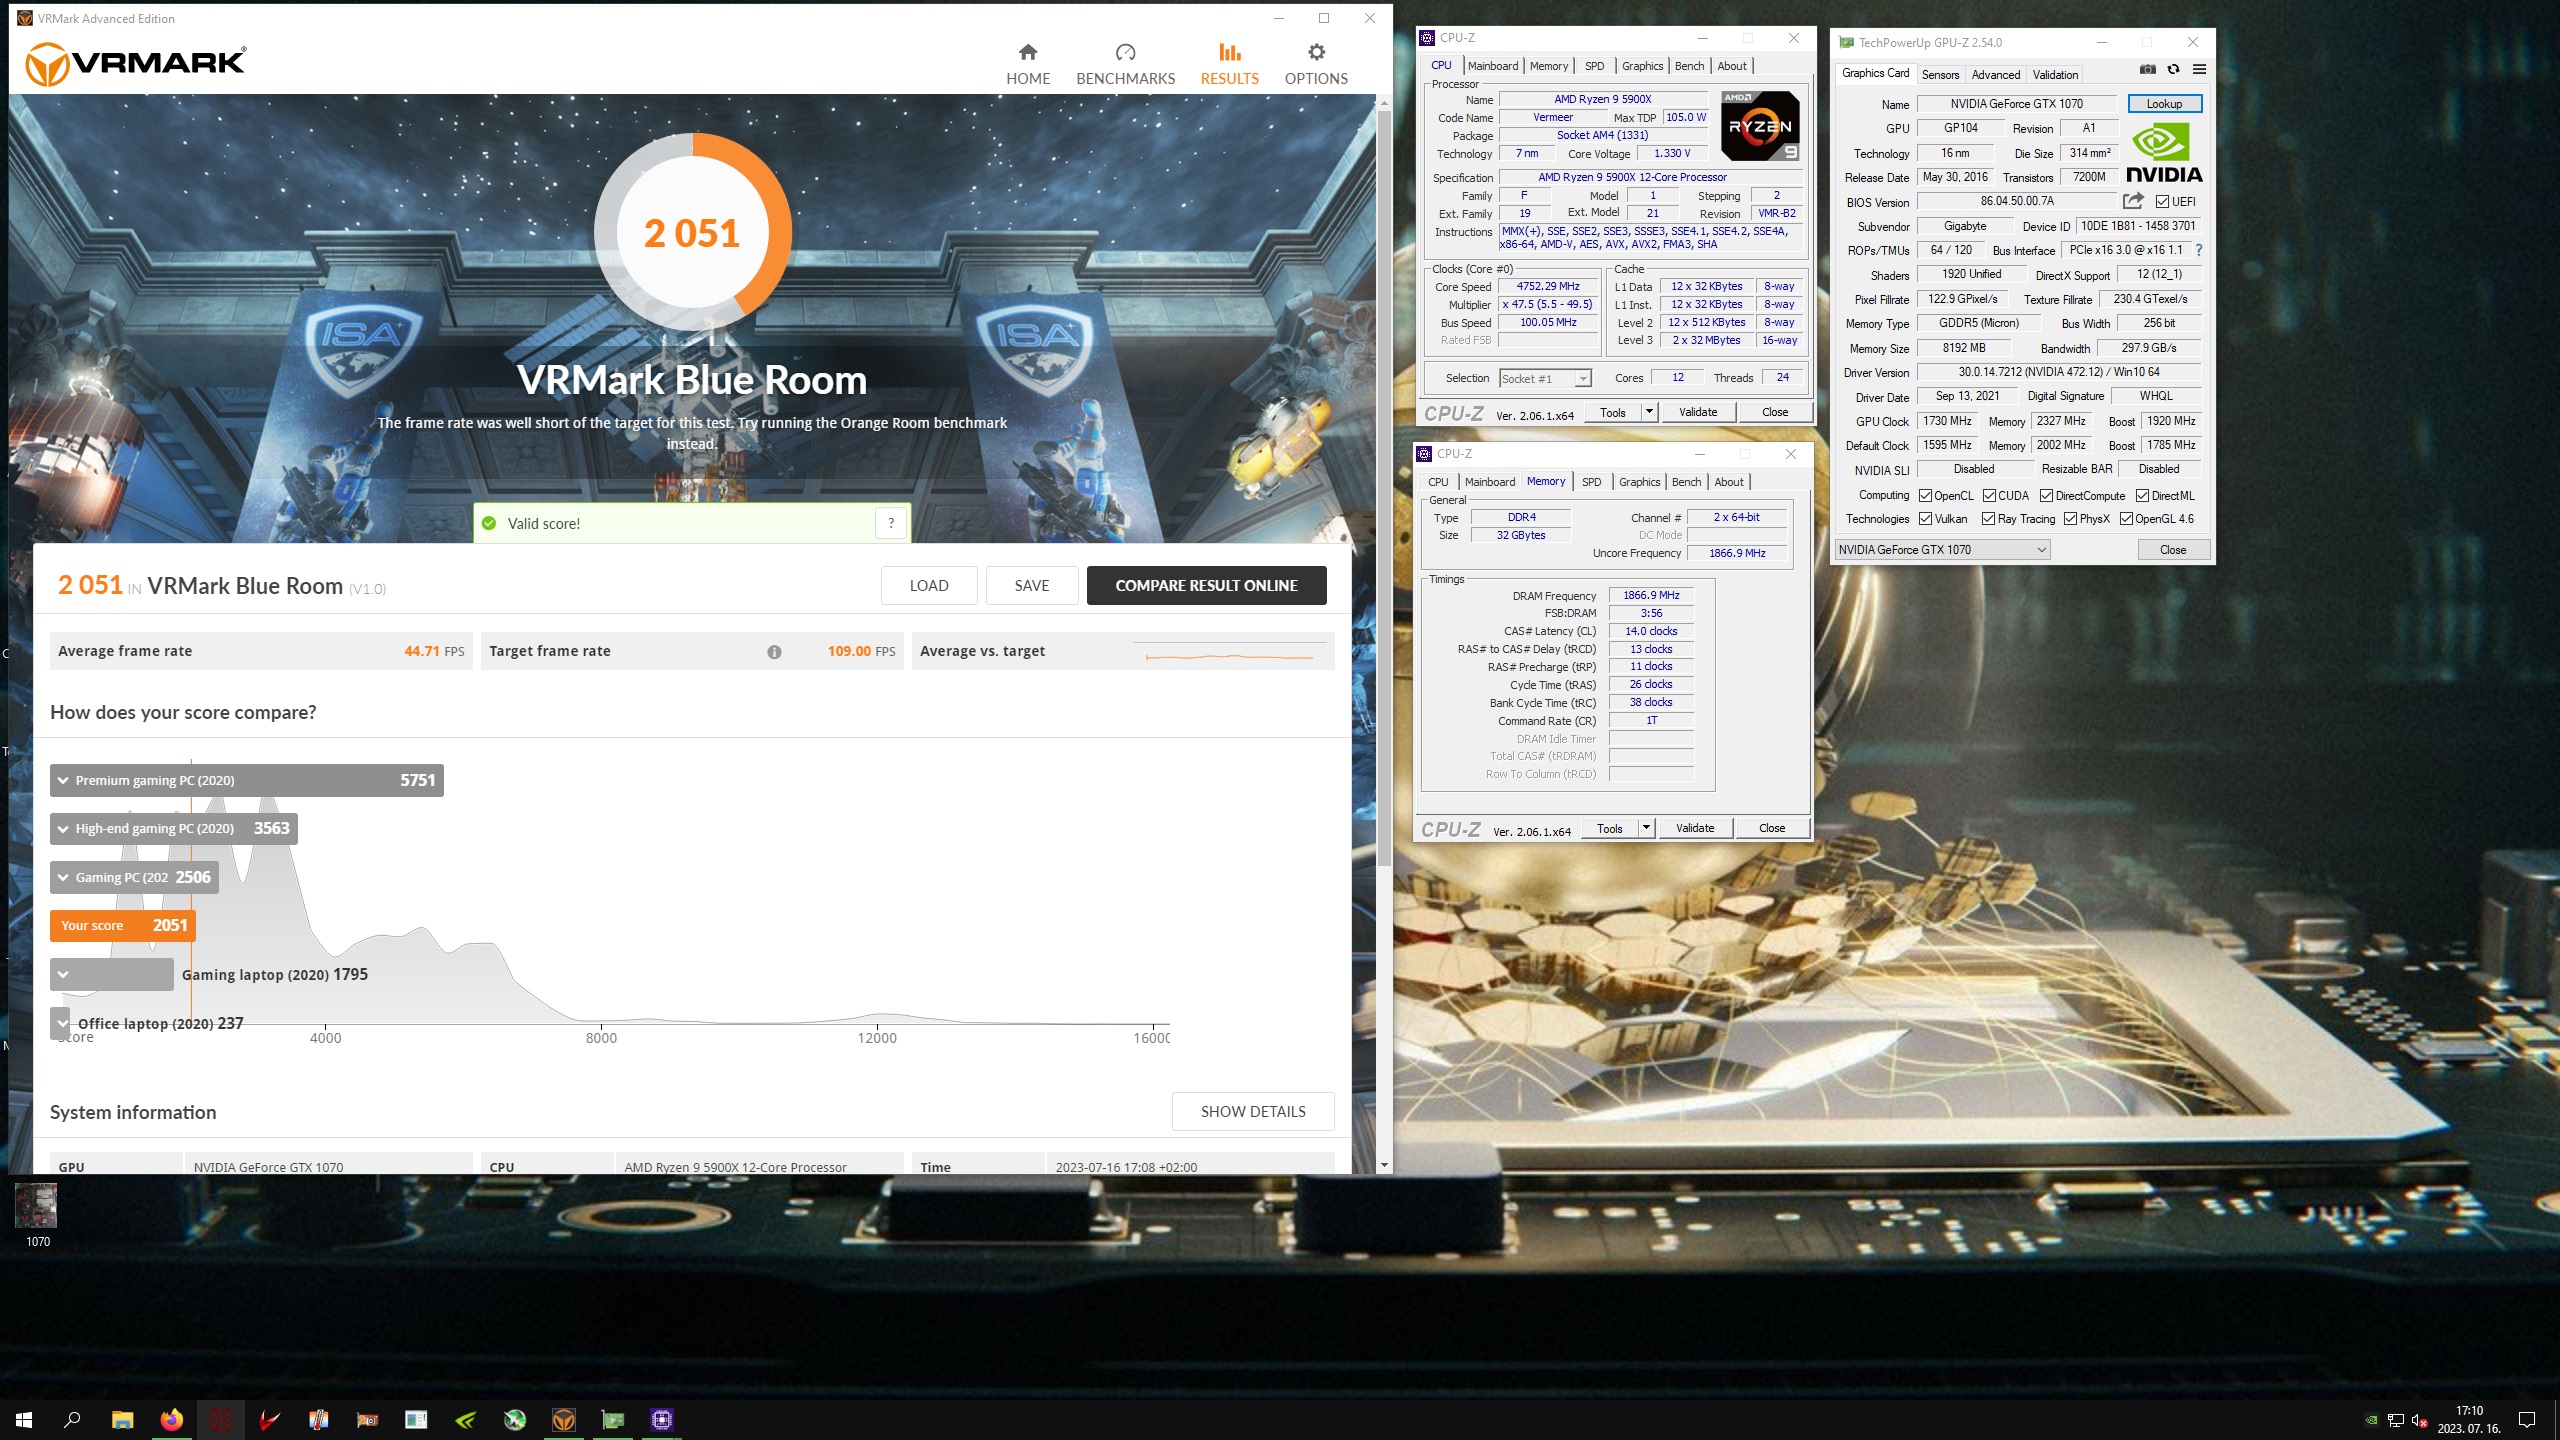Switch to Validation tab in GPU-Z
The image size is (2560, 1440).
coord(2055,75)
